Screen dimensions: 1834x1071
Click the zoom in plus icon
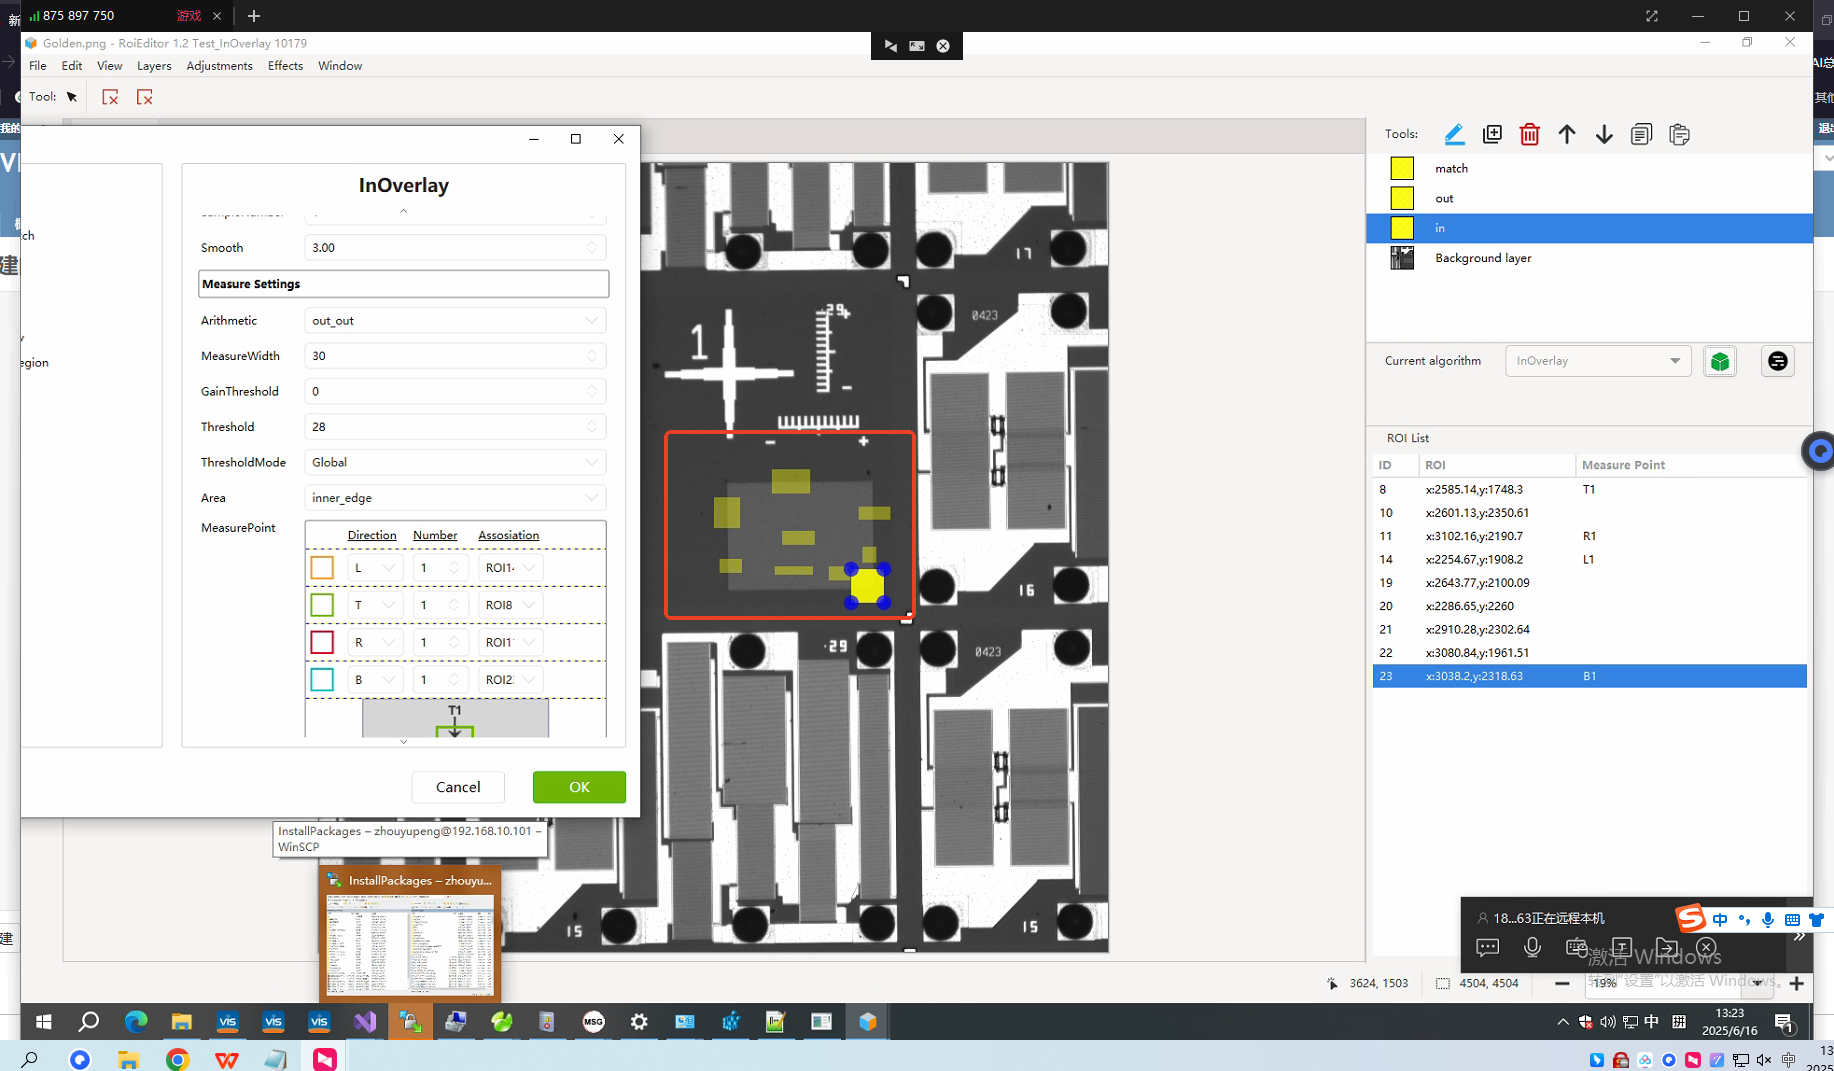pyautogui.click(x=1797, y=984)
